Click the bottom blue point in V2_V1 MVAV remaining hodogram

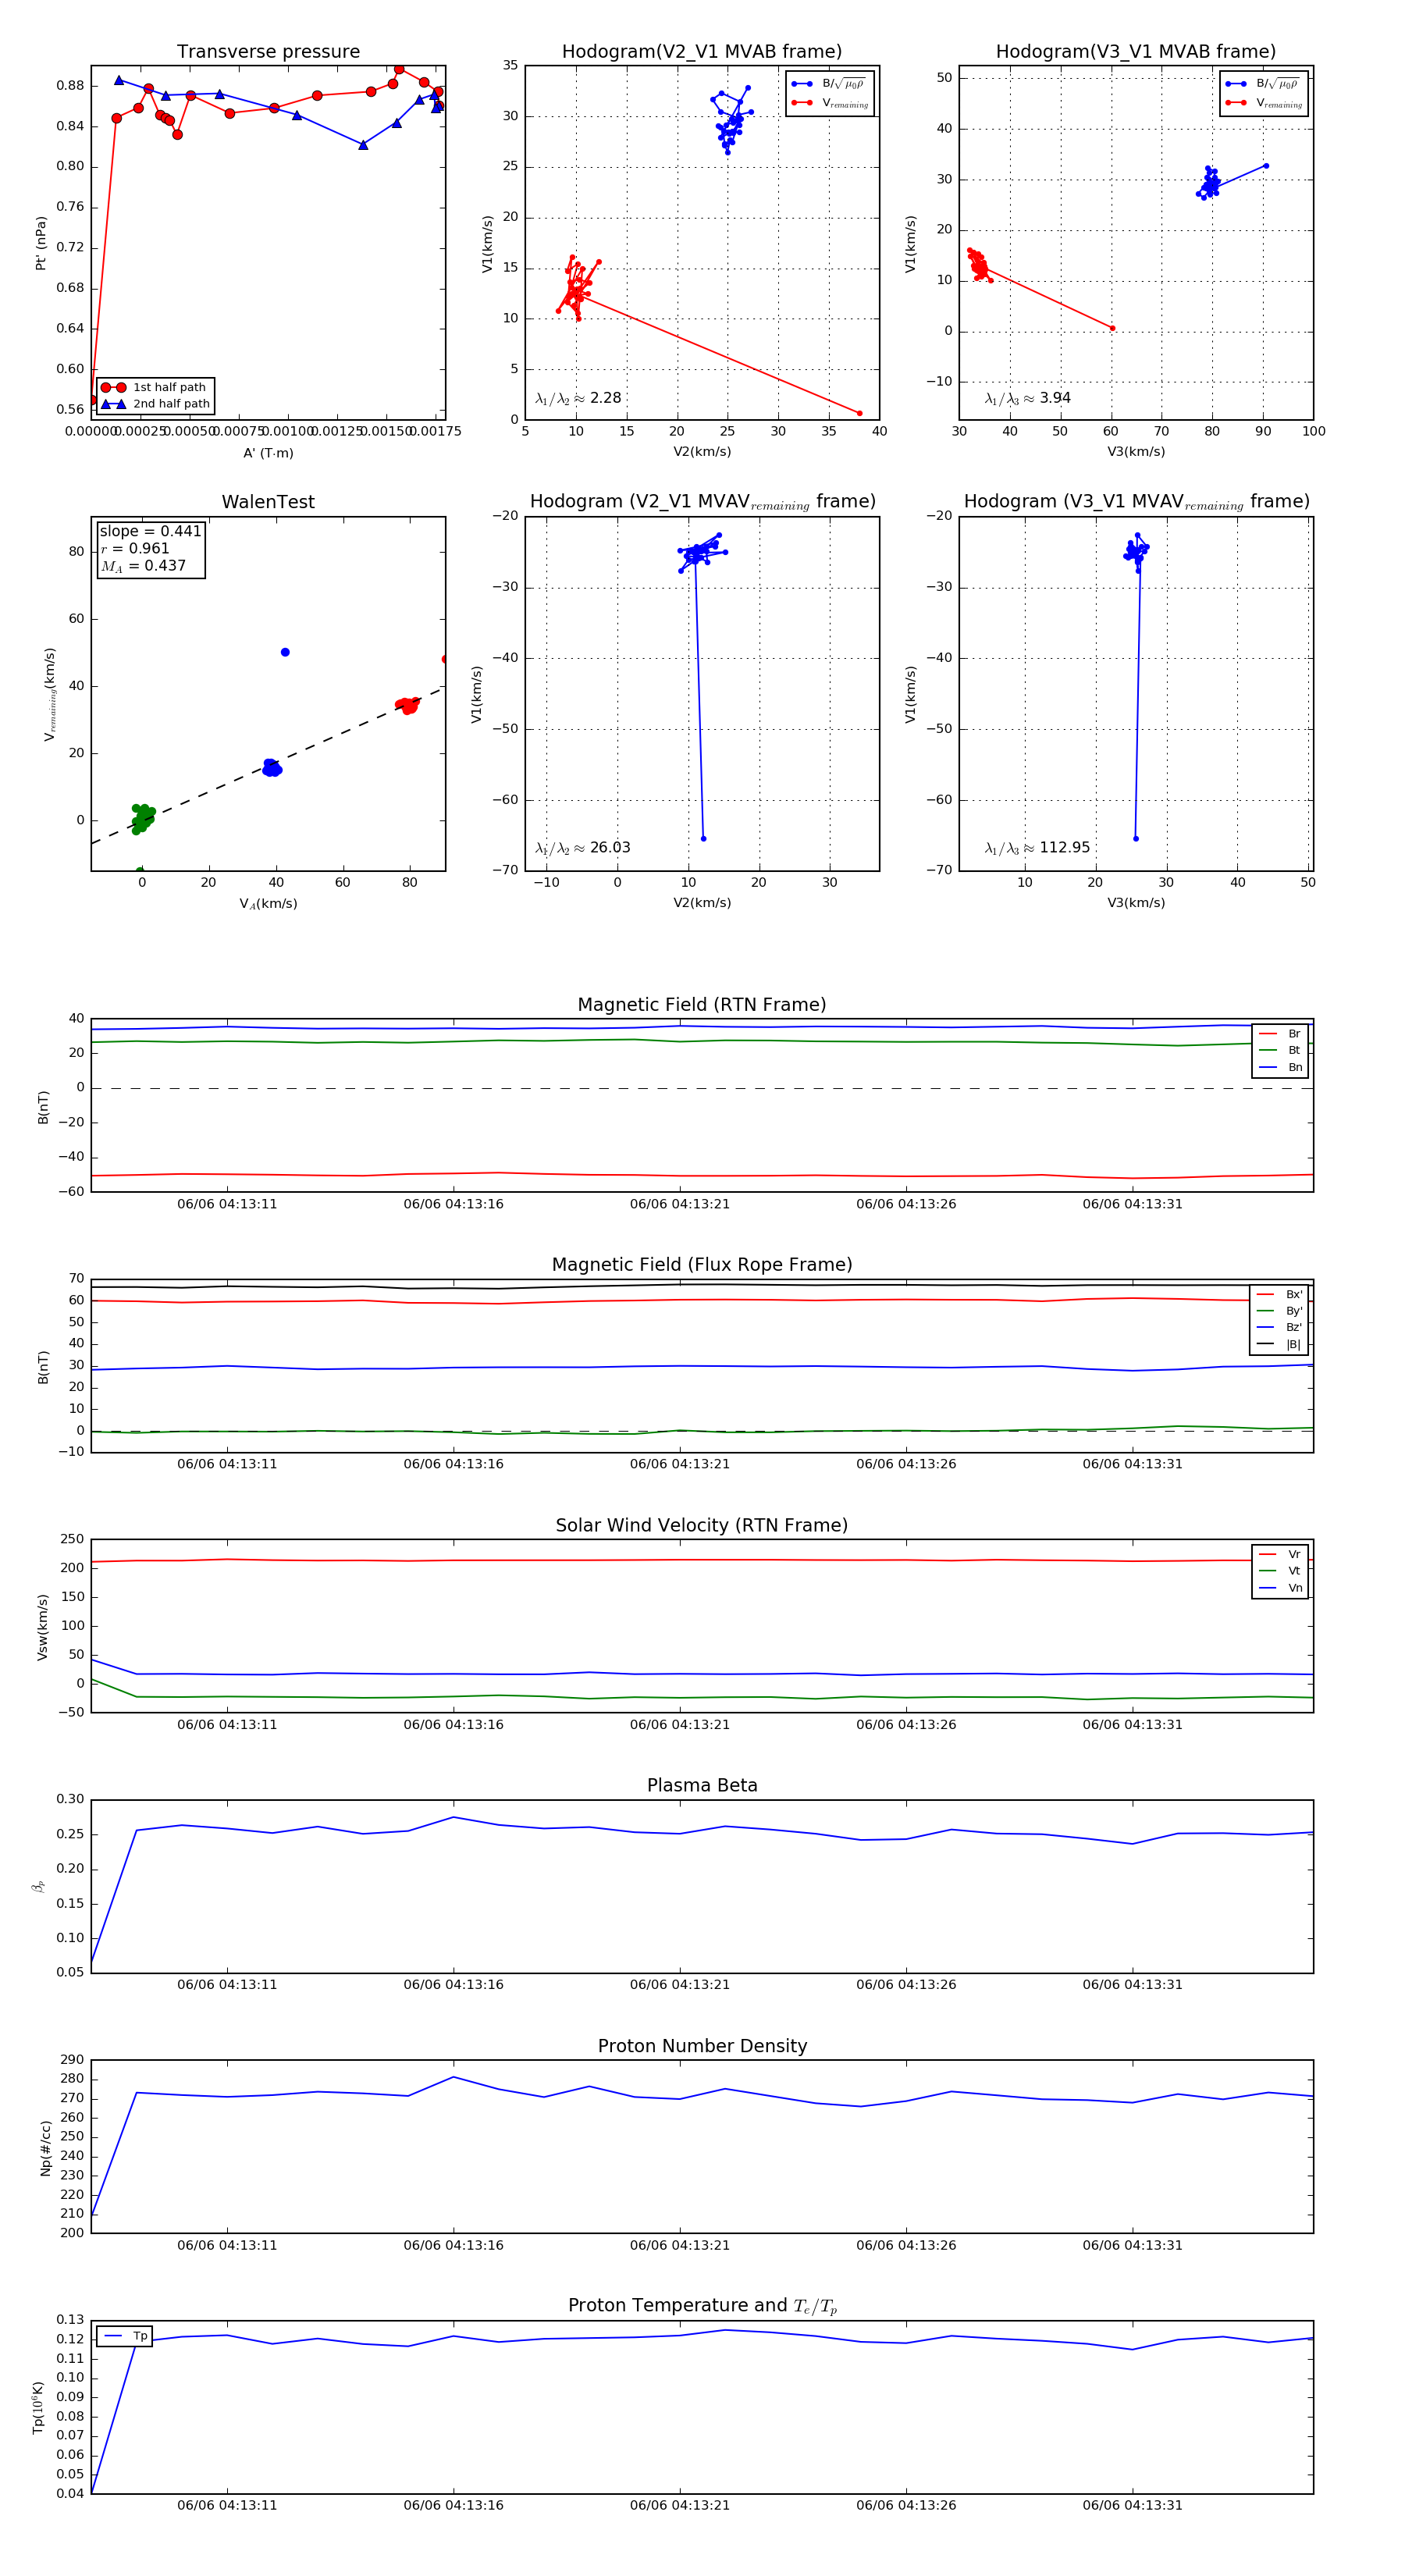703,838
